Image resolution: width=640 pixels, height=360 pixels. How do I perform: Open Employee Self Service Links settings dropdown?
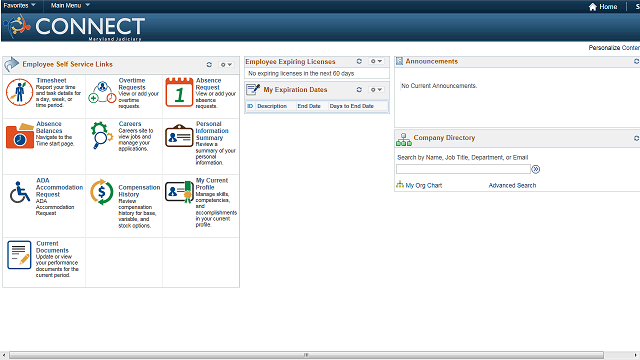(x=226, y=64)
